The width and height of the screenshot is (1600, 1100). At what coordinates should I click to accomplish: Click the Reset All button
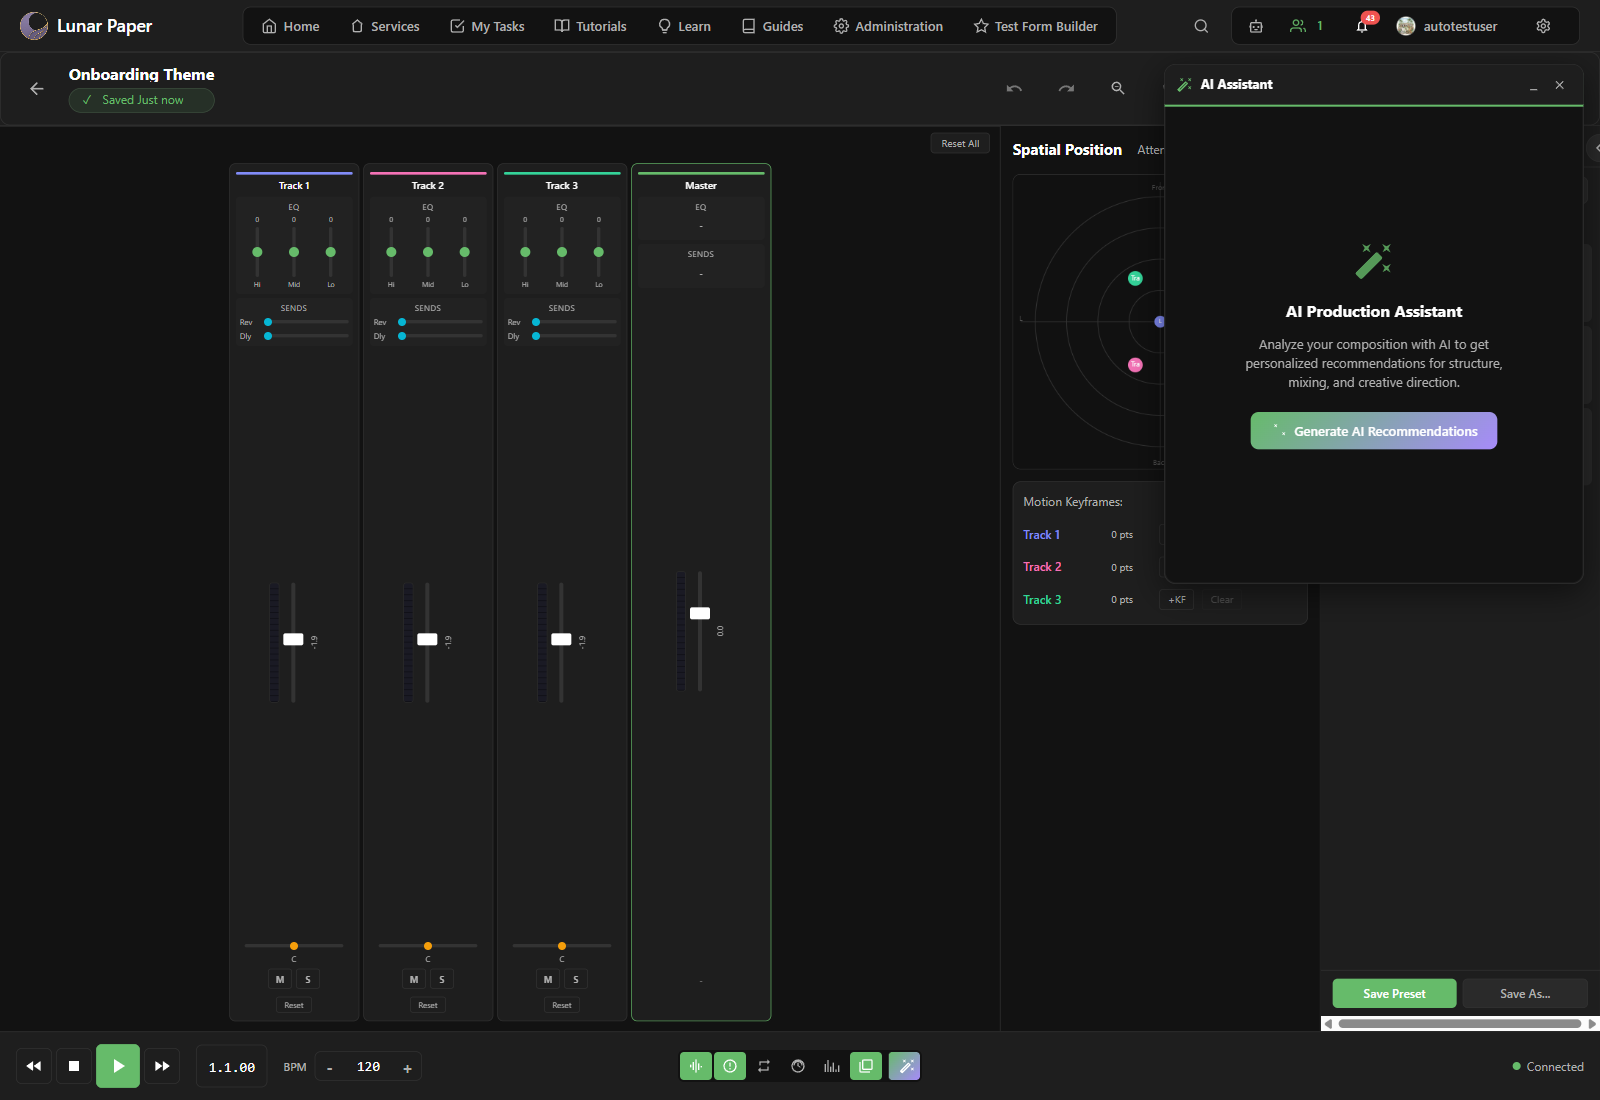pos(960,143)
